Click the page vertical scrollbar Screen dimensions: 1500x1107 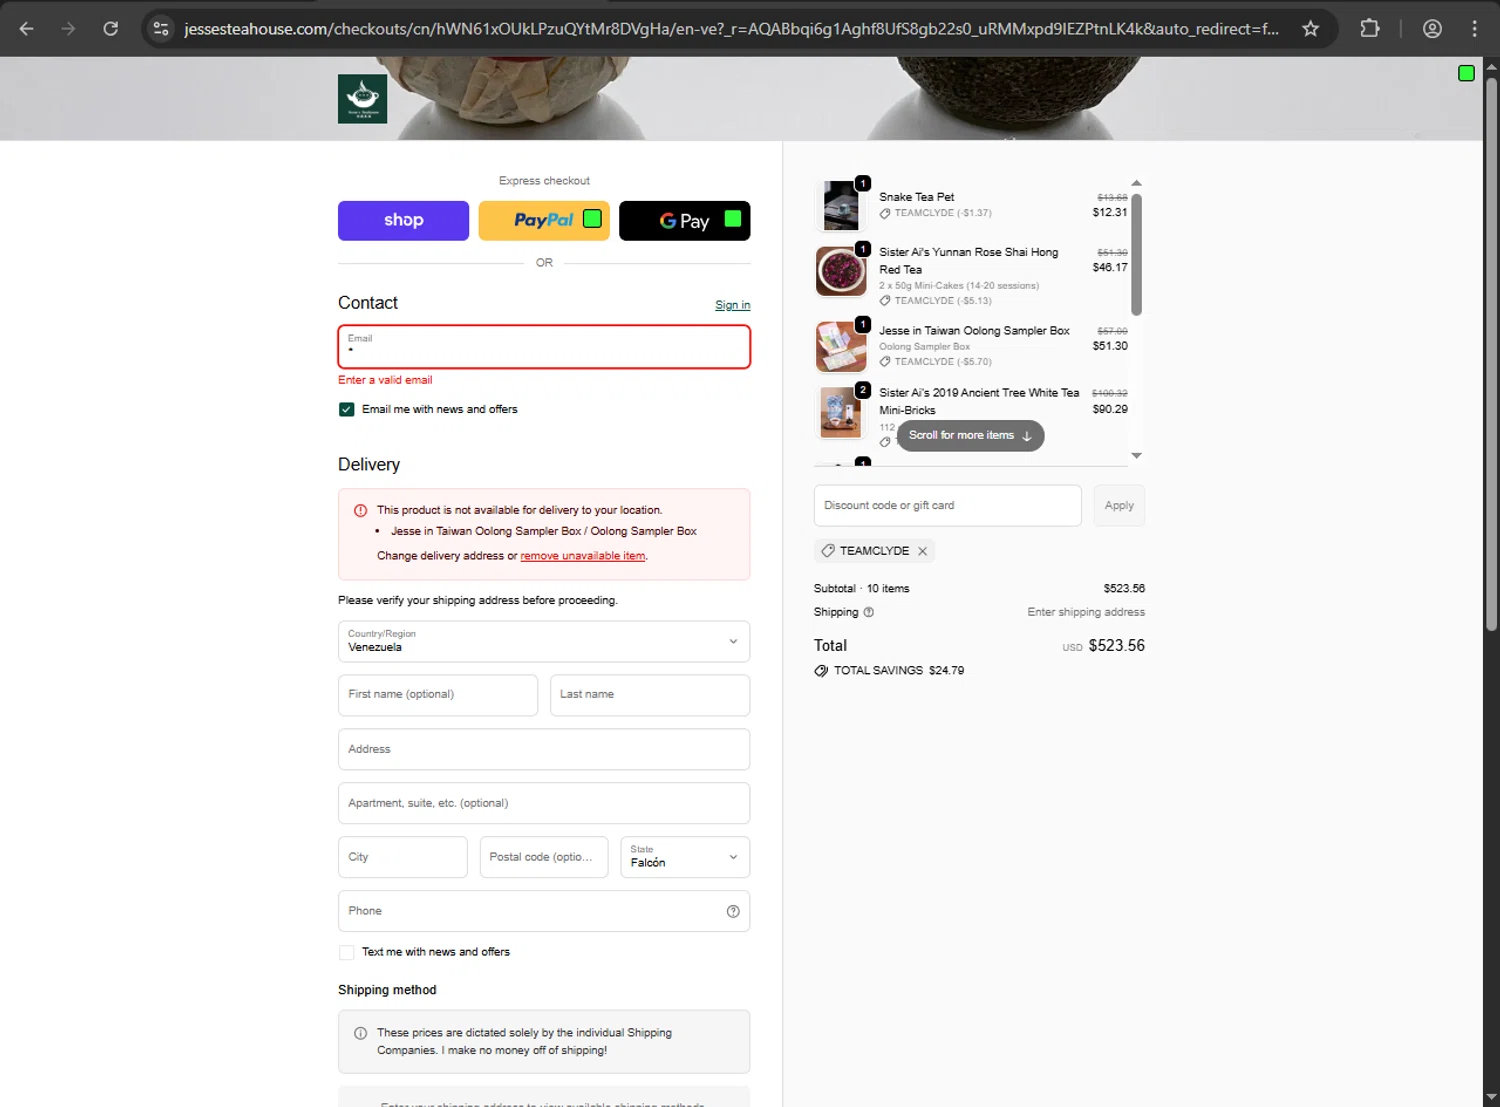coord(1491,355)
